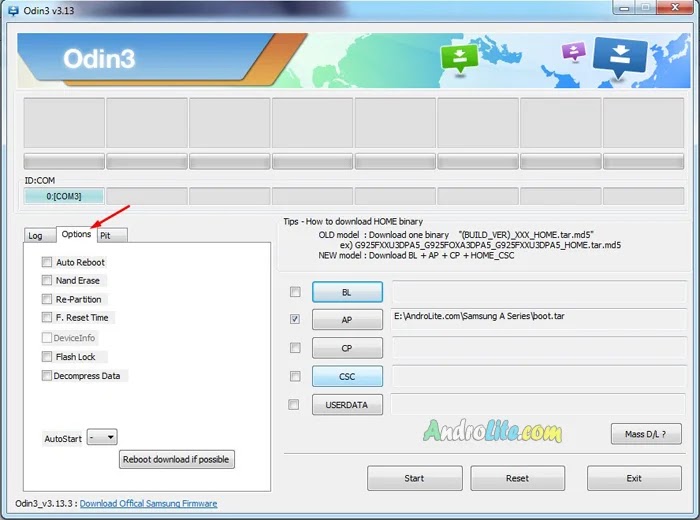Click the Reset button

click(517, 478)
